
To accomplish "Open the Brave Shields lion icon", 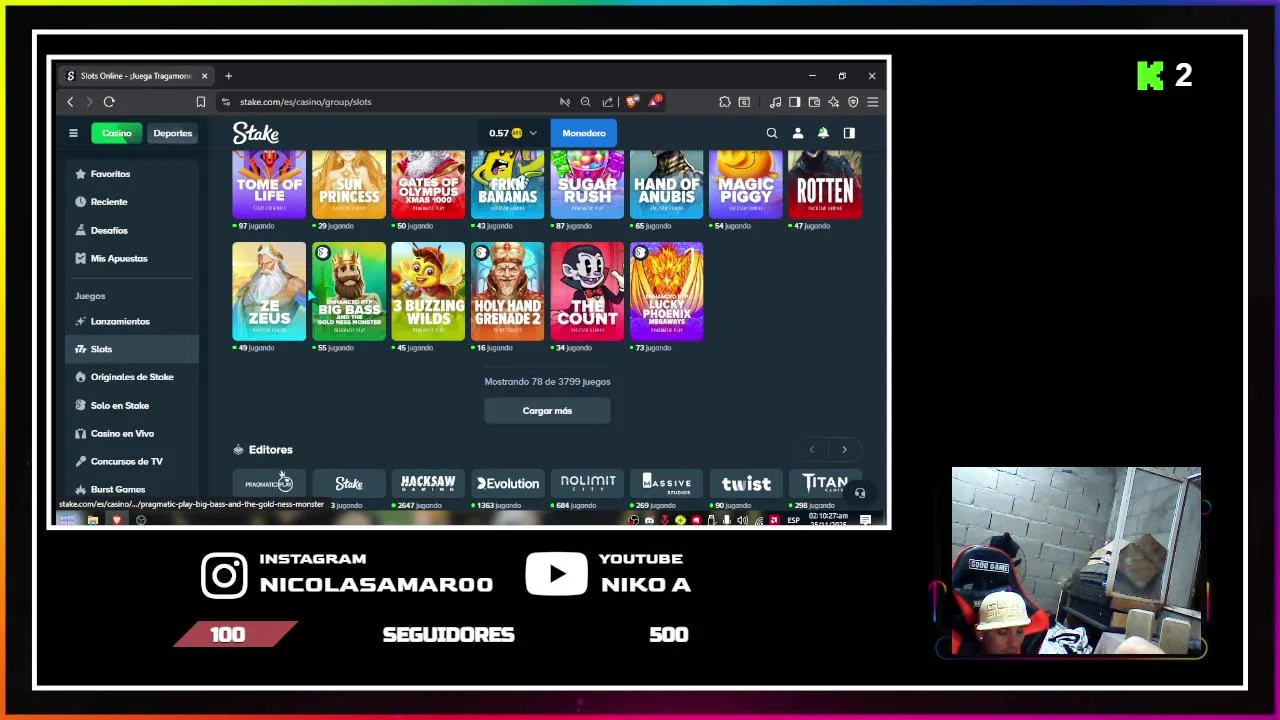I will click(x=632, y=101).
